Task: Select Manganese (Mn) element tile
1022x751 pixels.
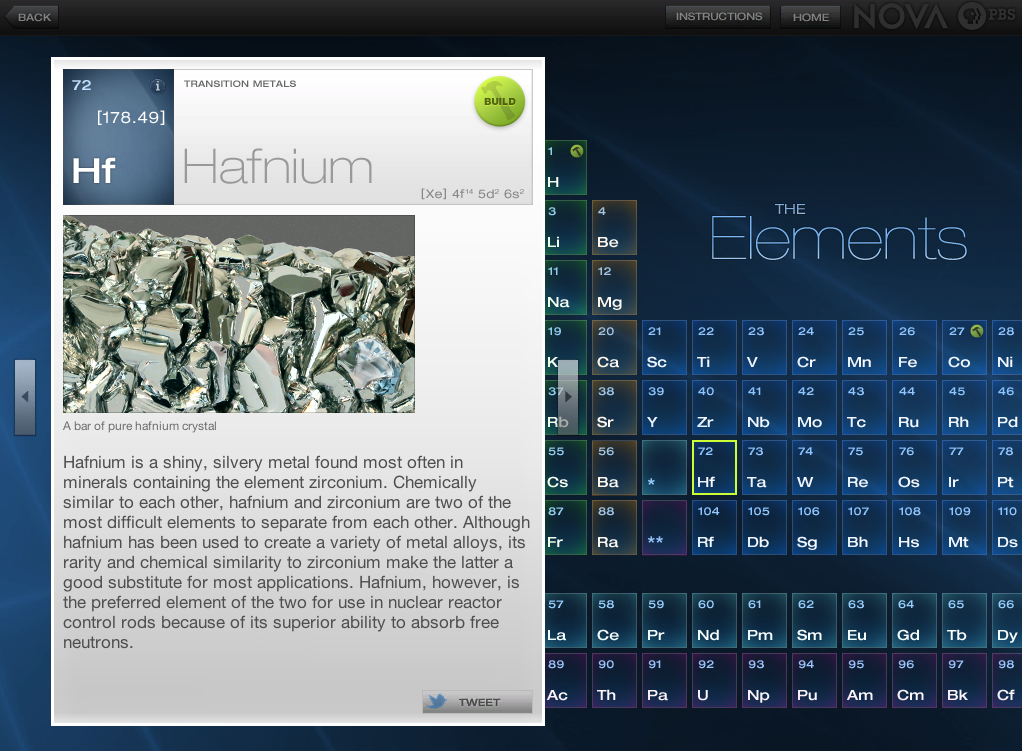Action: (x=864, y=347)
